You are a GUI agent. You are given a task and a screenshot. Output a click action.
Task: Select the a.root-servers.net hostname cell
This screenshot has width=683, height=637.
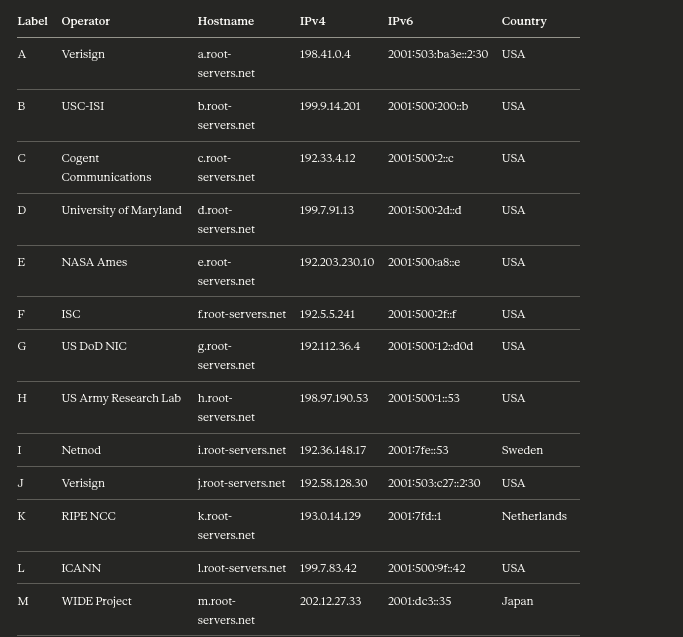(226, 64)
